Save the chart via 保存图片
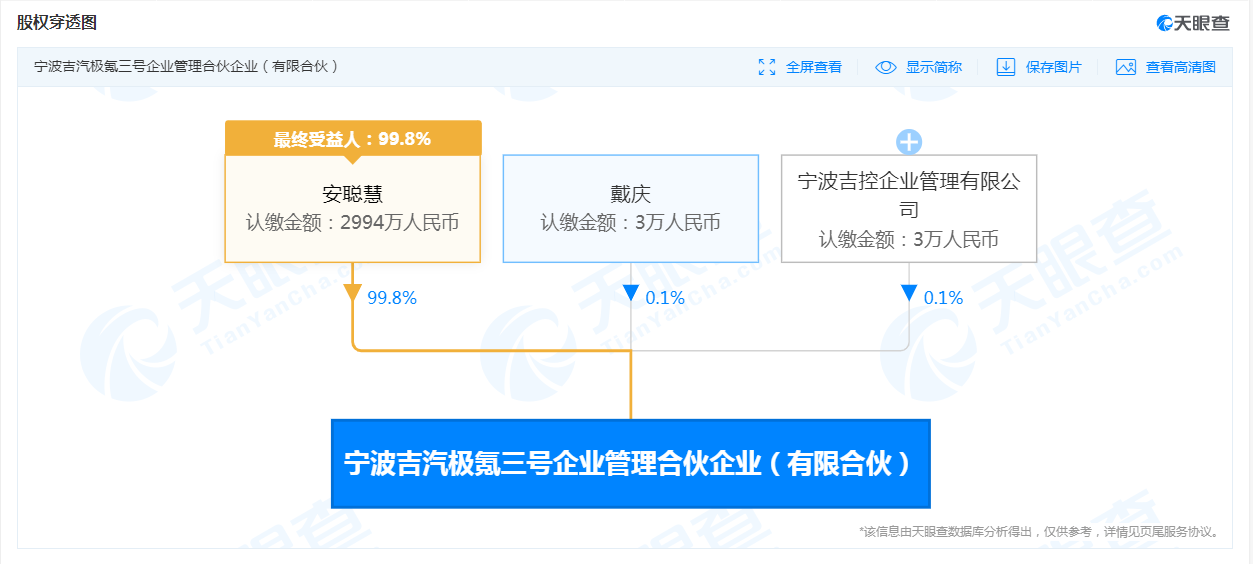The width and height of the screenshot is (1253, 564). coord(1053,67)
